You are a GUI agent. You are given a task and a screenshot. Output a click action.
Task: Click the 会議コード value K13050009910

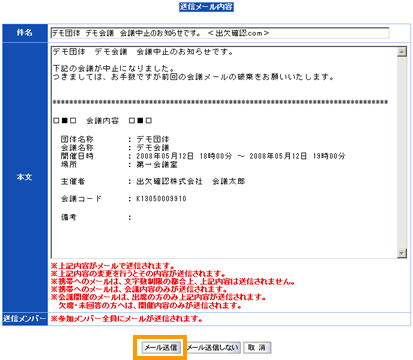coord(161,199)
